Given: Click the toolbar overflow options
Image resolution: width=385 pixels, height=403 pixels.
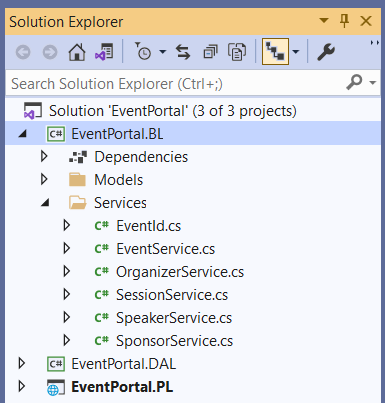Looking at the screenshot, I should (375, 43).
